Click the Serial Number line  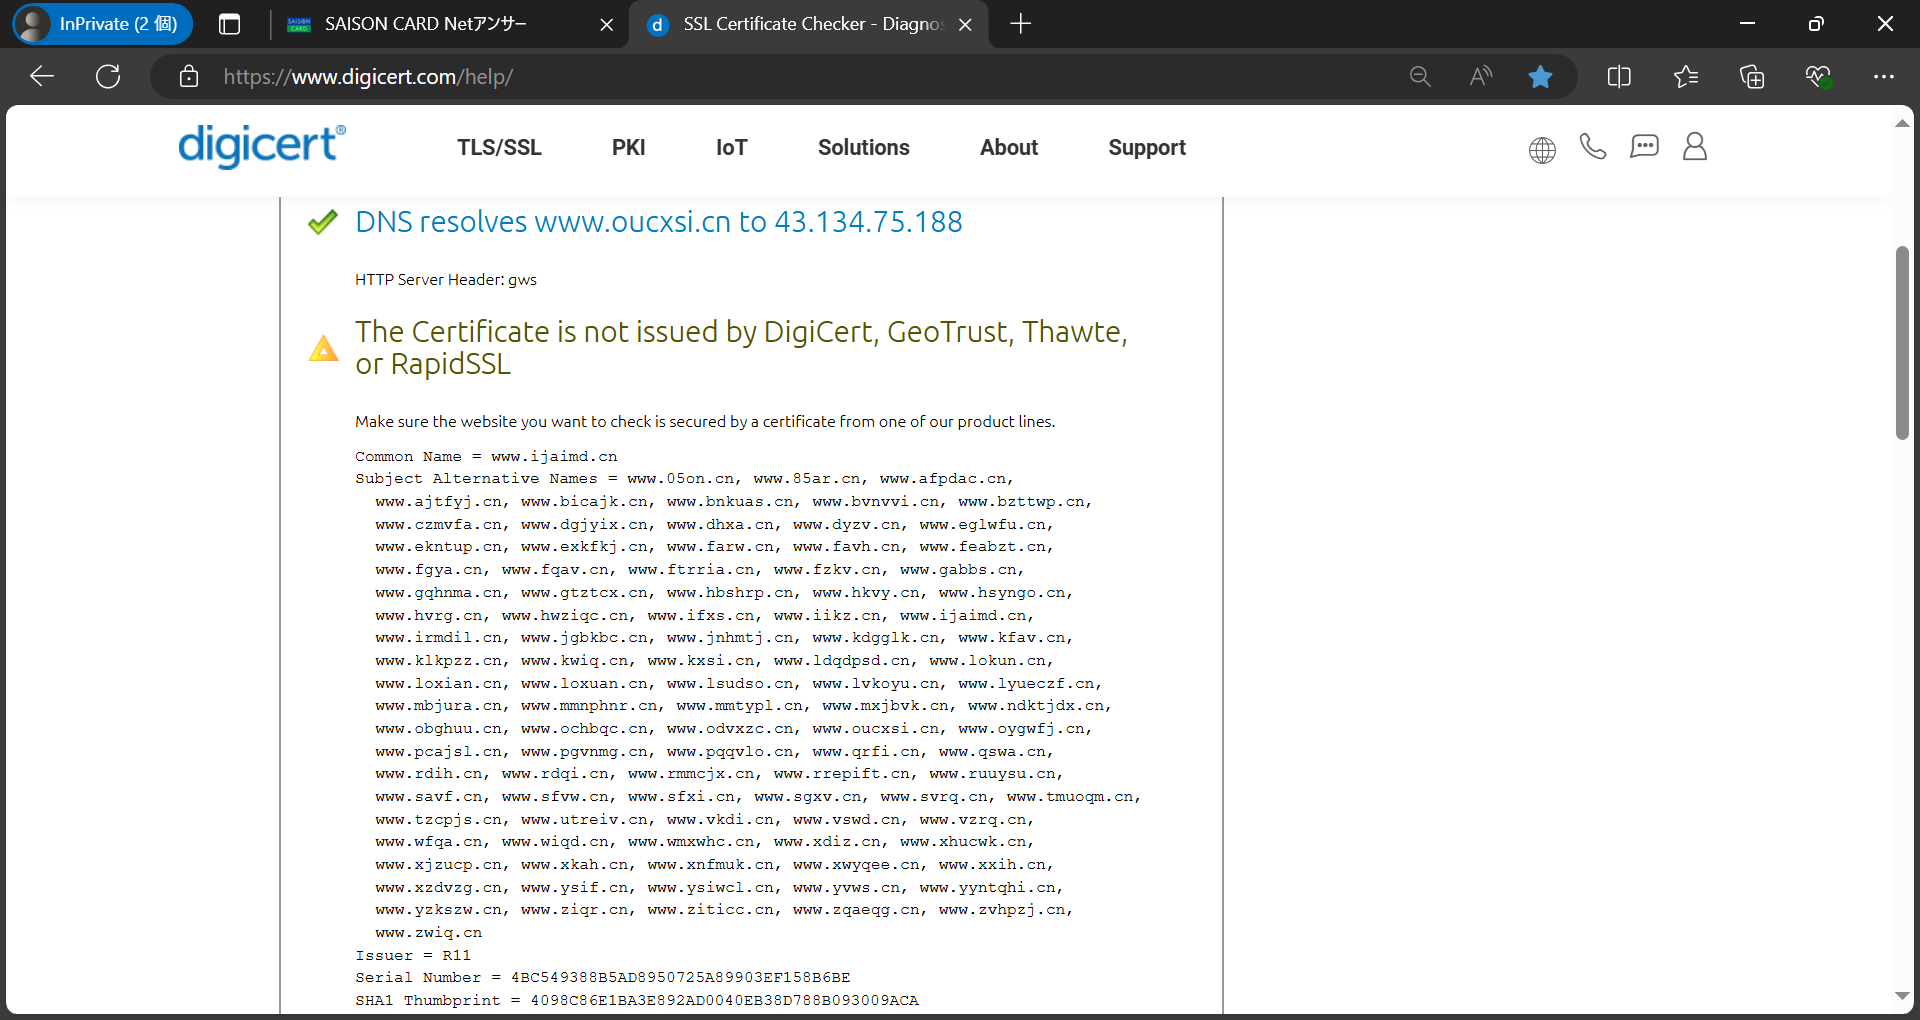coord(603,978)
